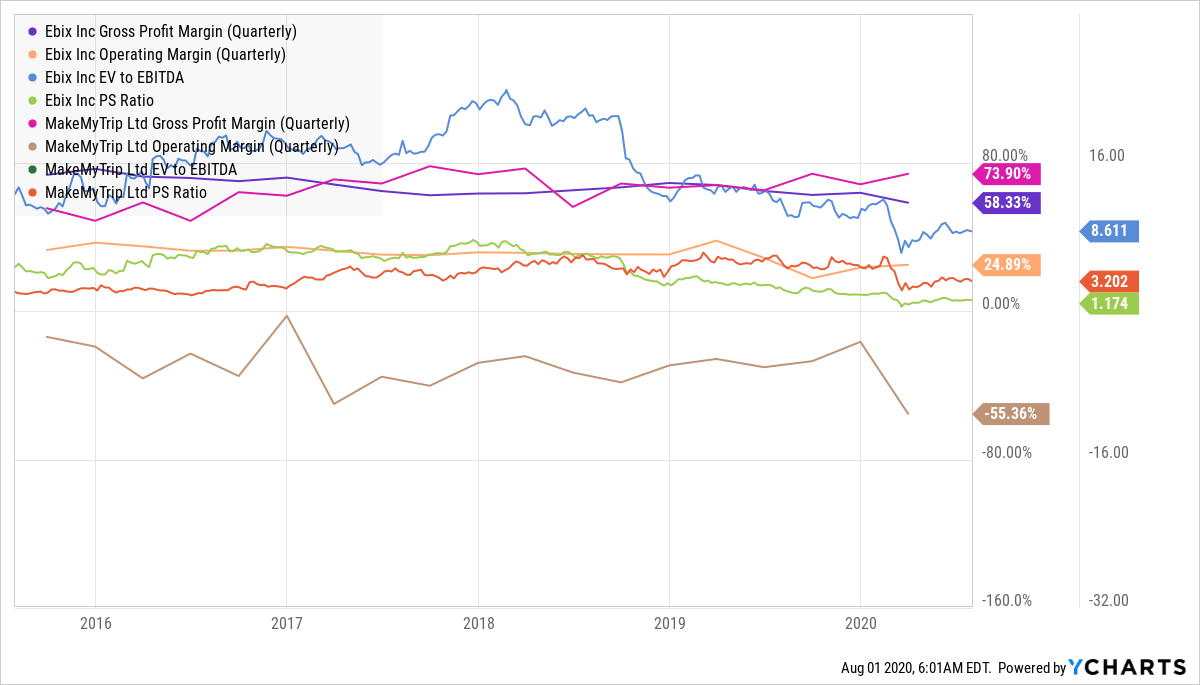Click the brown MakeMyTrip Operating Margin legend dot
Screen dimensions: 1200x685
(32, 147)
